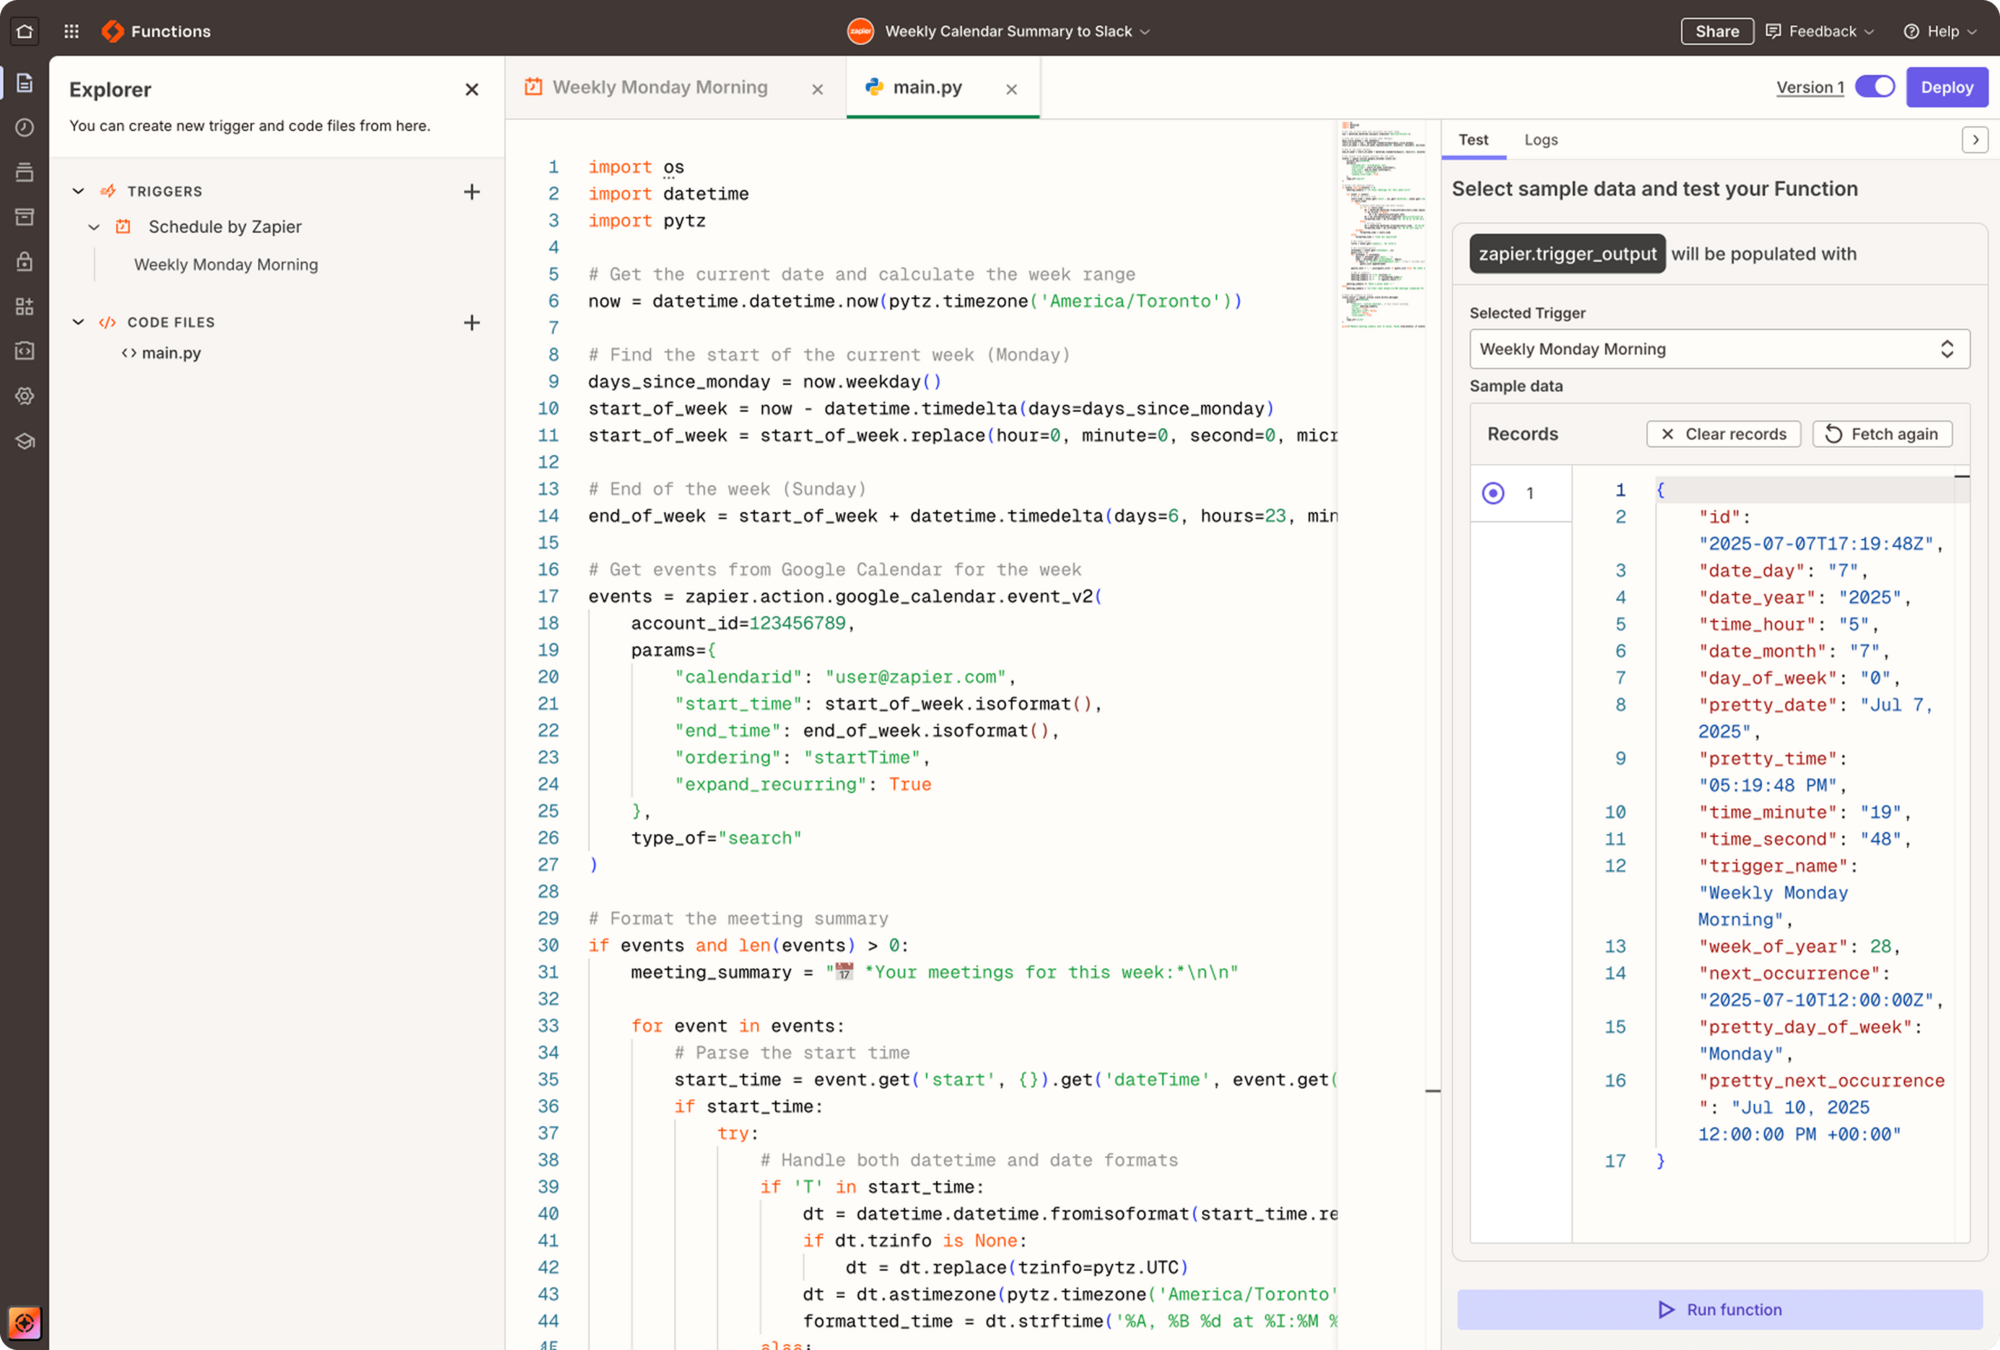Switch to Weekly Monday Morning editor tab

pyautogui.click(x=660, y=88)
